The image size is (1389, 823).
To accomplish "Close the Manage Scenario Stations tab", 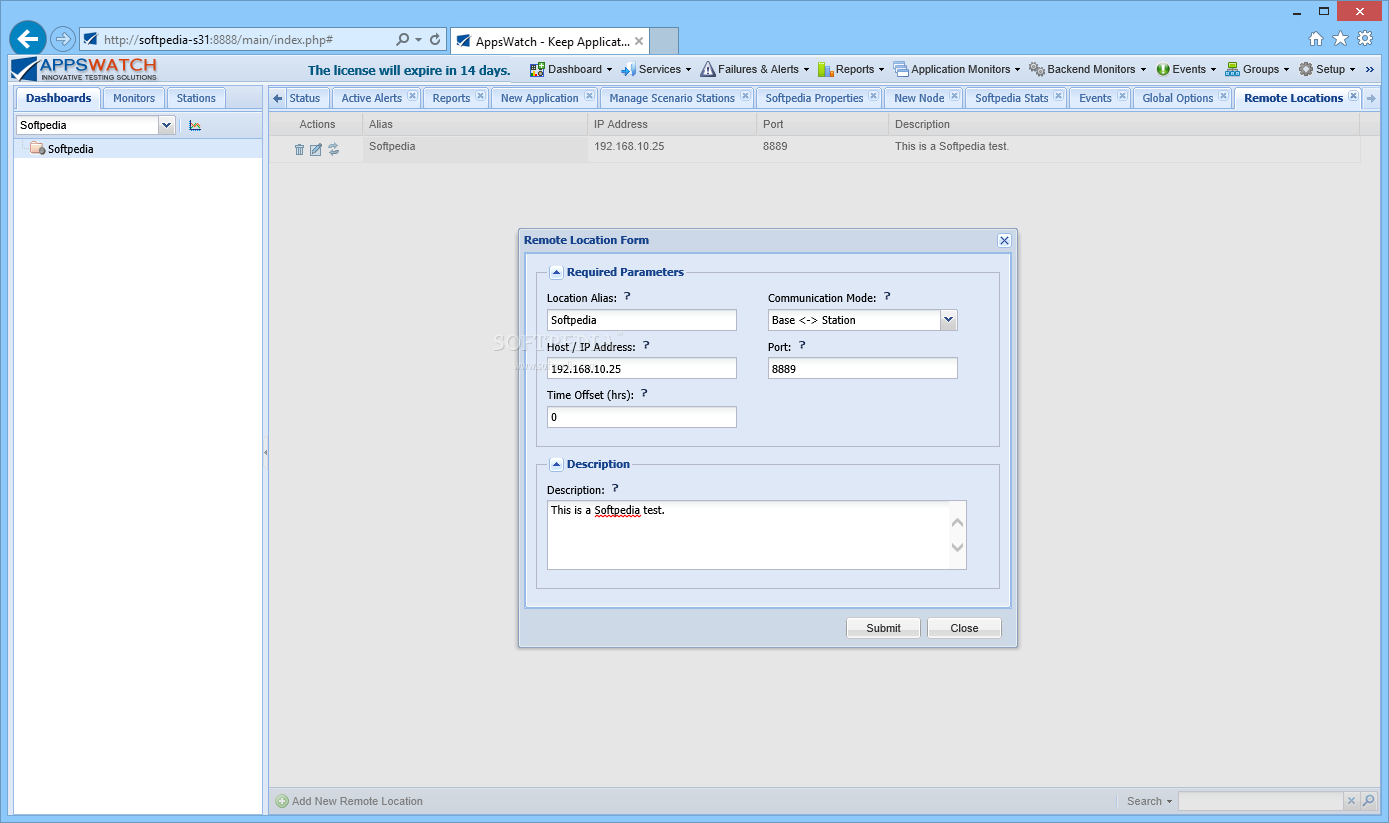I will [745, 96].
